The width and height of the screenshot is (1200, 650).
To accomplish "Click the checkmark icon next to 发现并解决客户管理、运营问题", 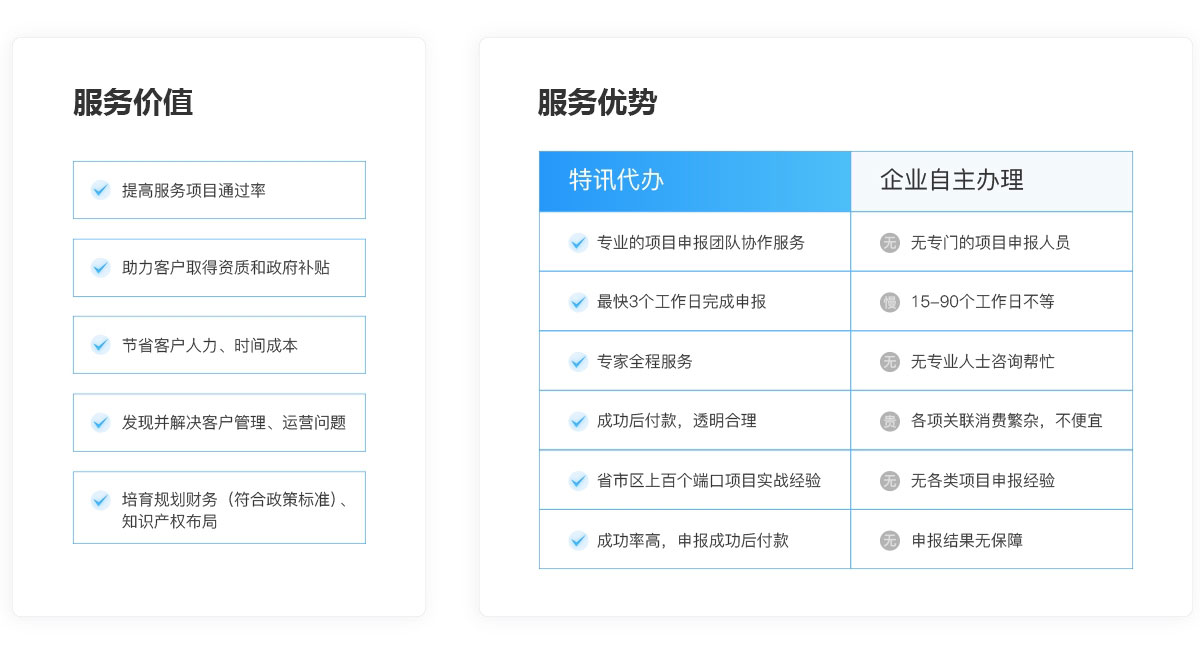I will coord(100,422).
